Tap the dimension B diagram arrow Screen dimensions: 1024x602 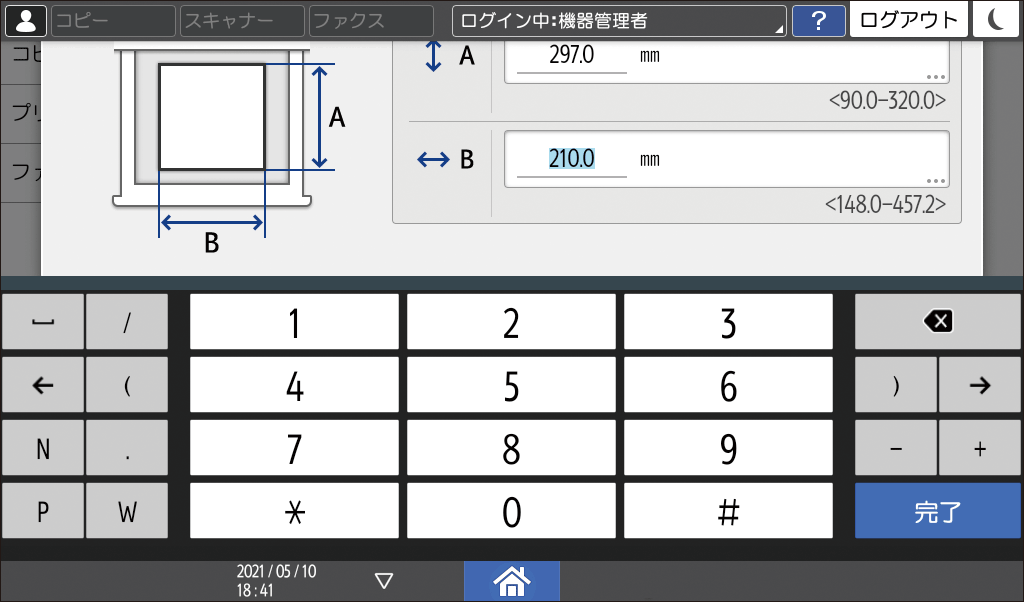pyautogui.click(x=210, y=222)
